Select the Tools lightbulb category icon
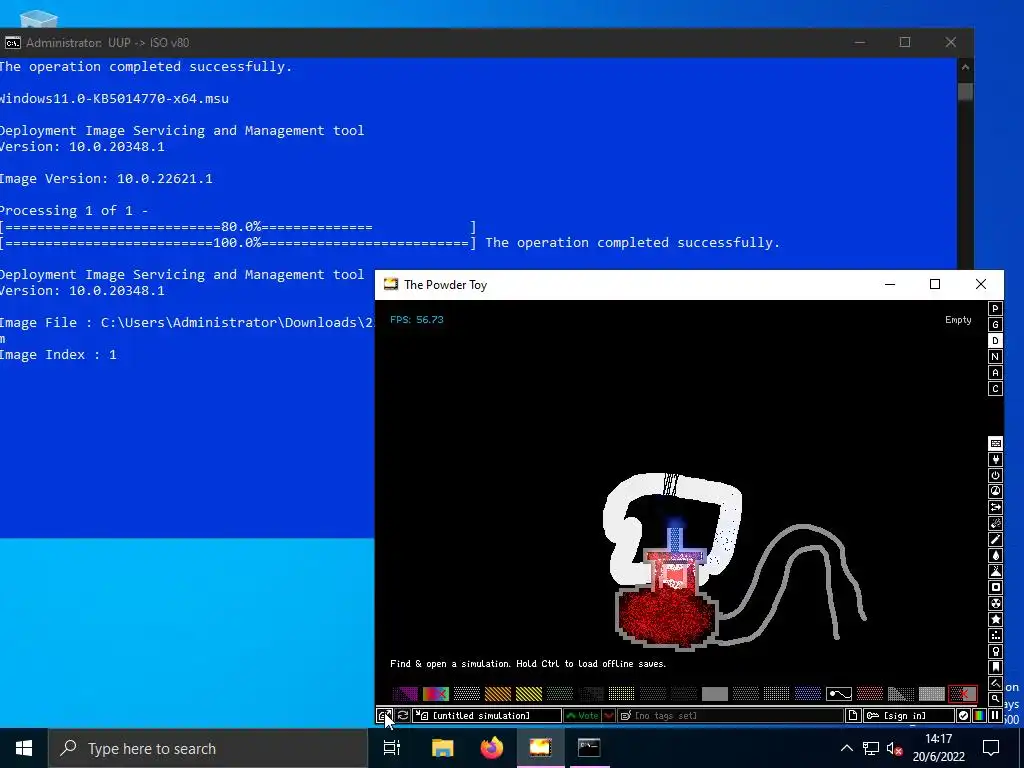This screenshot has width=1024, height=768. (x=995, y=651)
